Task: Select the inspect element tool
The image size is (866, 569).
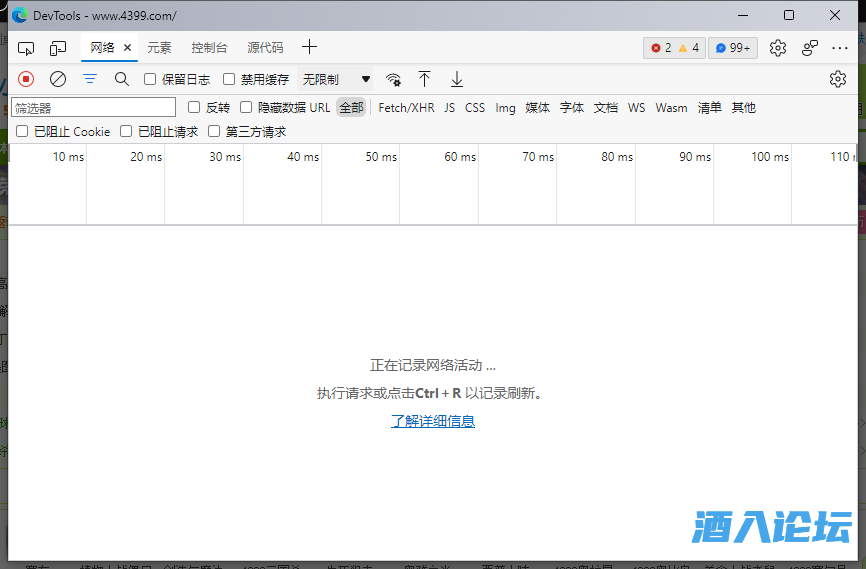Action: tap(26, 48)
